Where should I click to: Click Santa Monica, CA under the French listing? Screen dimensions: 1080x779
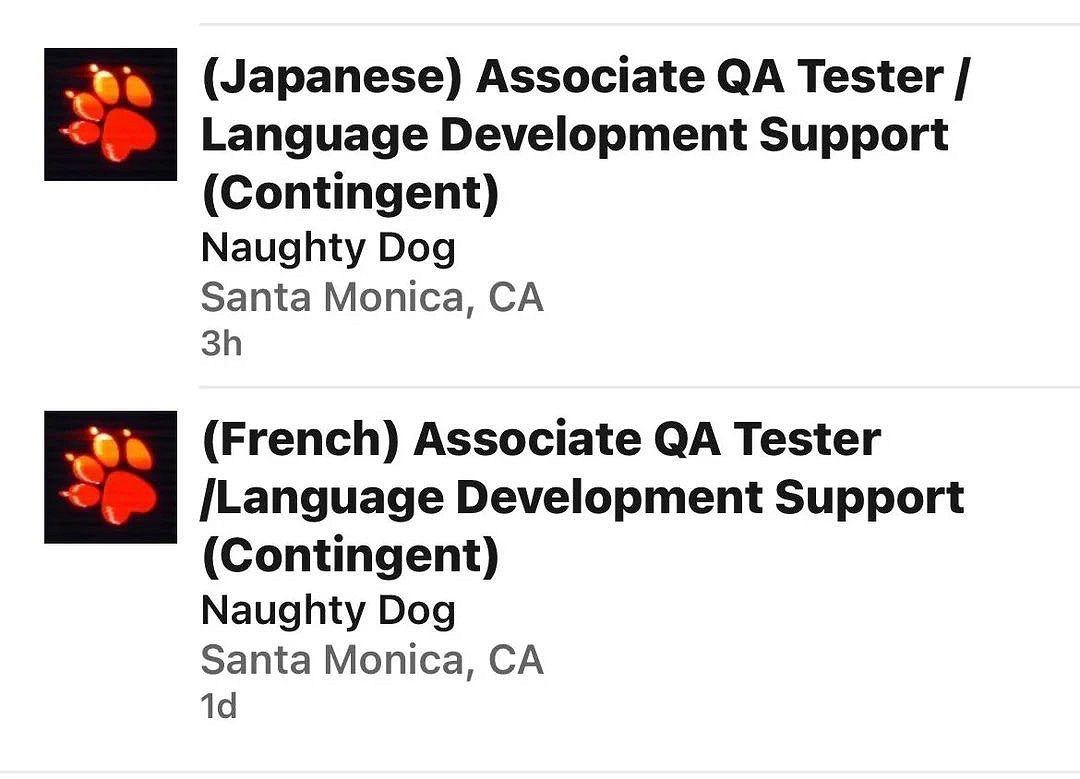(372, 660)
